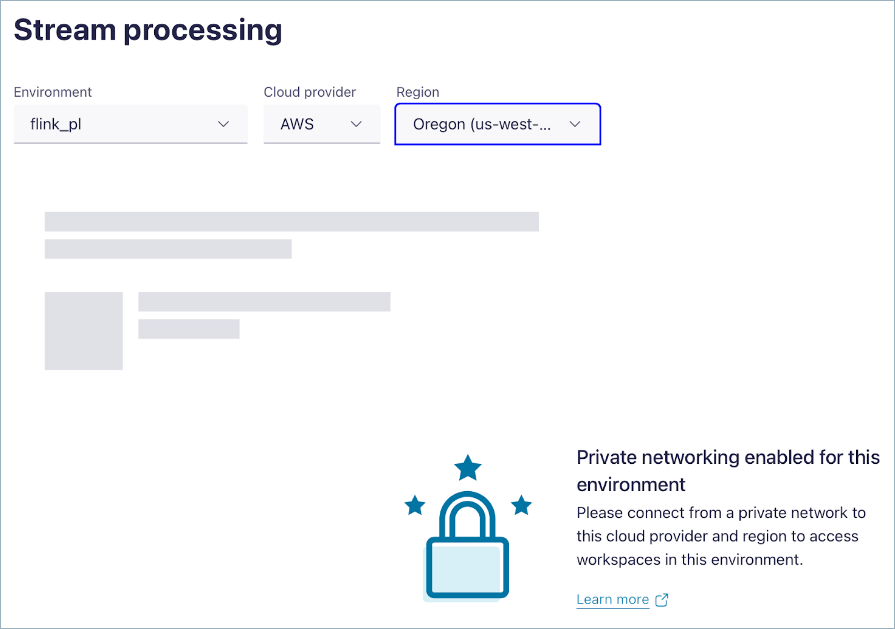
Task: Click the left star beside the lock
Action: pyautogui.click(x=413, y=506)
